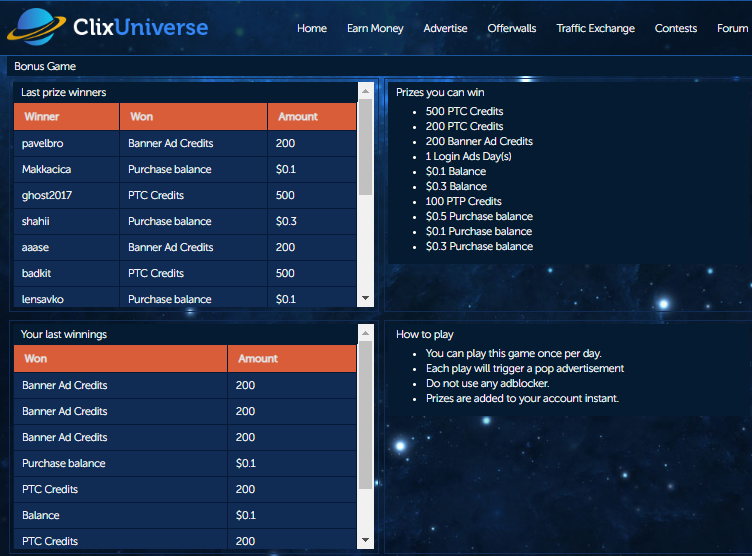Viewport: 752px width, 556px height.
Task: Click Won header in Your last winnings table
Action: (35, 359)
